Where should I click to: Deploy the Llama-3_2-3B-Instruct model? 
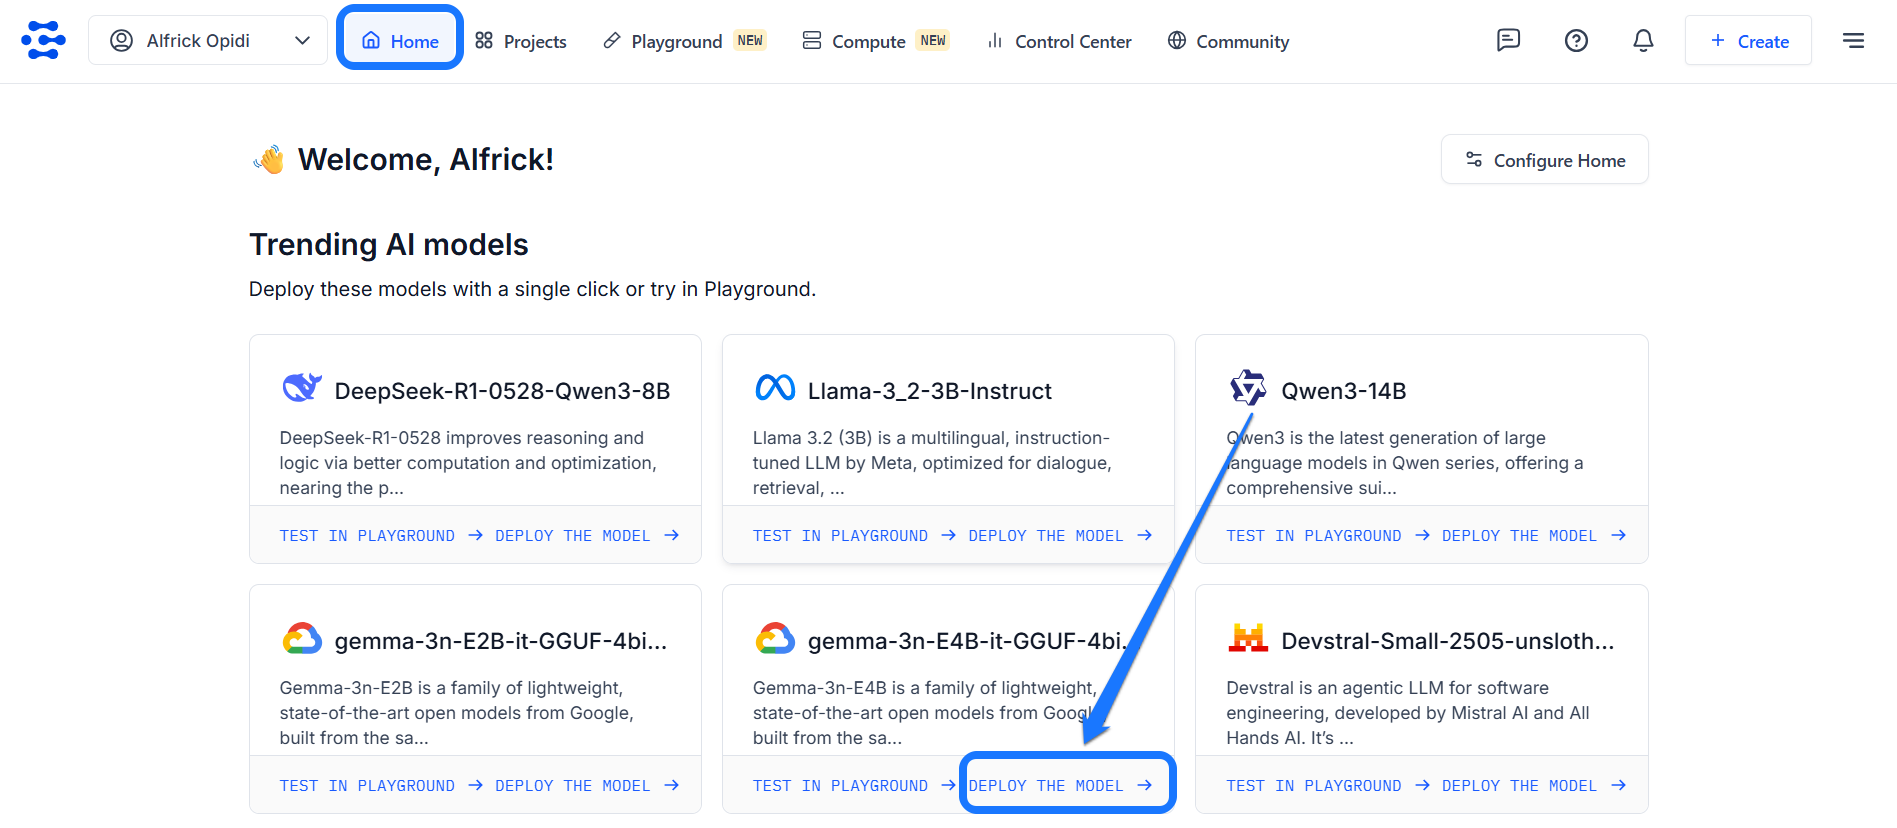(x=1060, y=536)
